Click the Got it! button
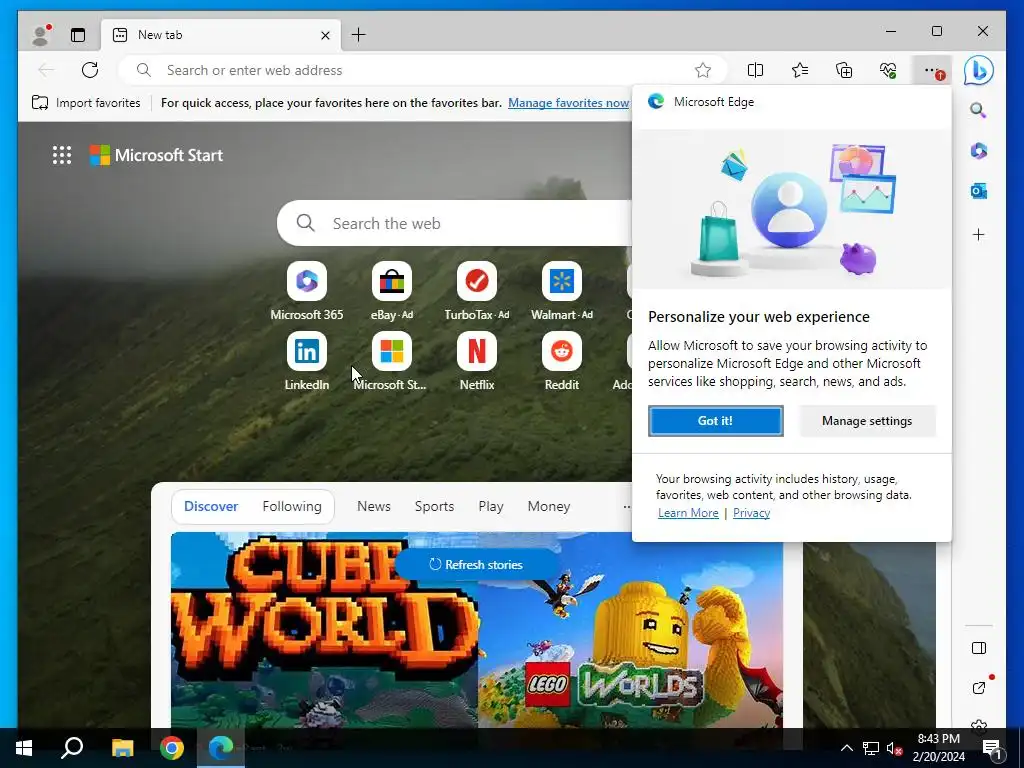The width and height of the screenshot is (1024, 768). (x=715, y=421)
